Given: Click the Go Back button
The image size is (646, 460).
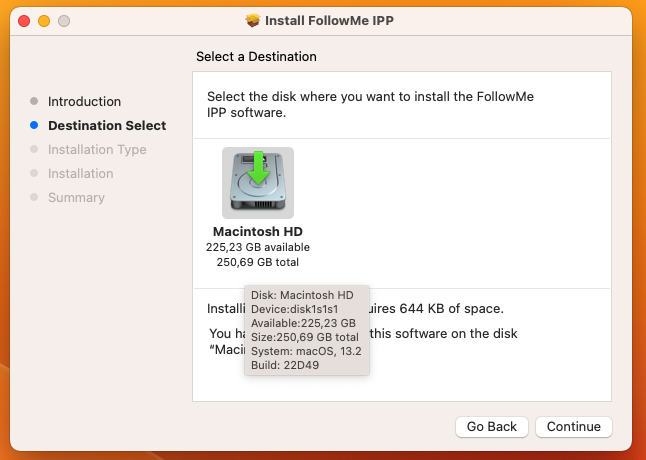Looking at the screenshot, I should (492, 427).
